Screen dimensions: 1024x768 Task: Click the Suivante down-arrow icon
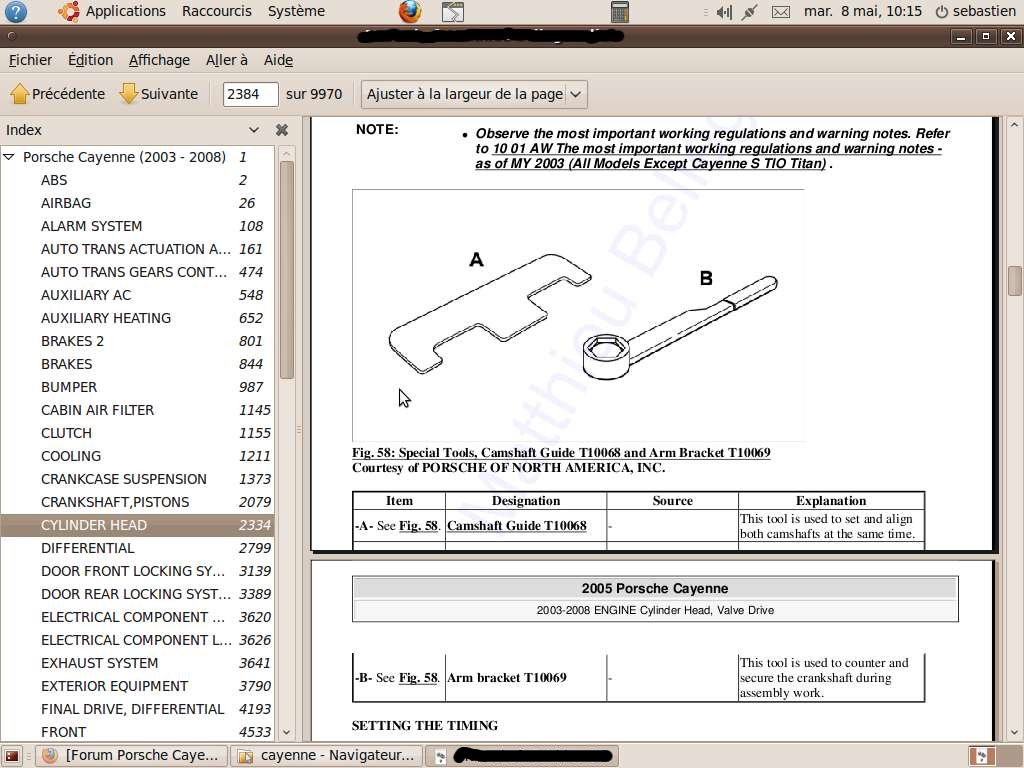[x=129, y=94]
